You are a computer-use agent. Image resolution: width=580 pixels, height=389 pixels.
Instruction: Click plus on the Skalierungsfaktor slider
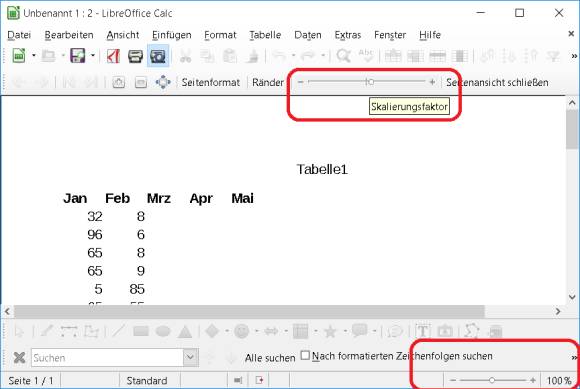point(432,82)
